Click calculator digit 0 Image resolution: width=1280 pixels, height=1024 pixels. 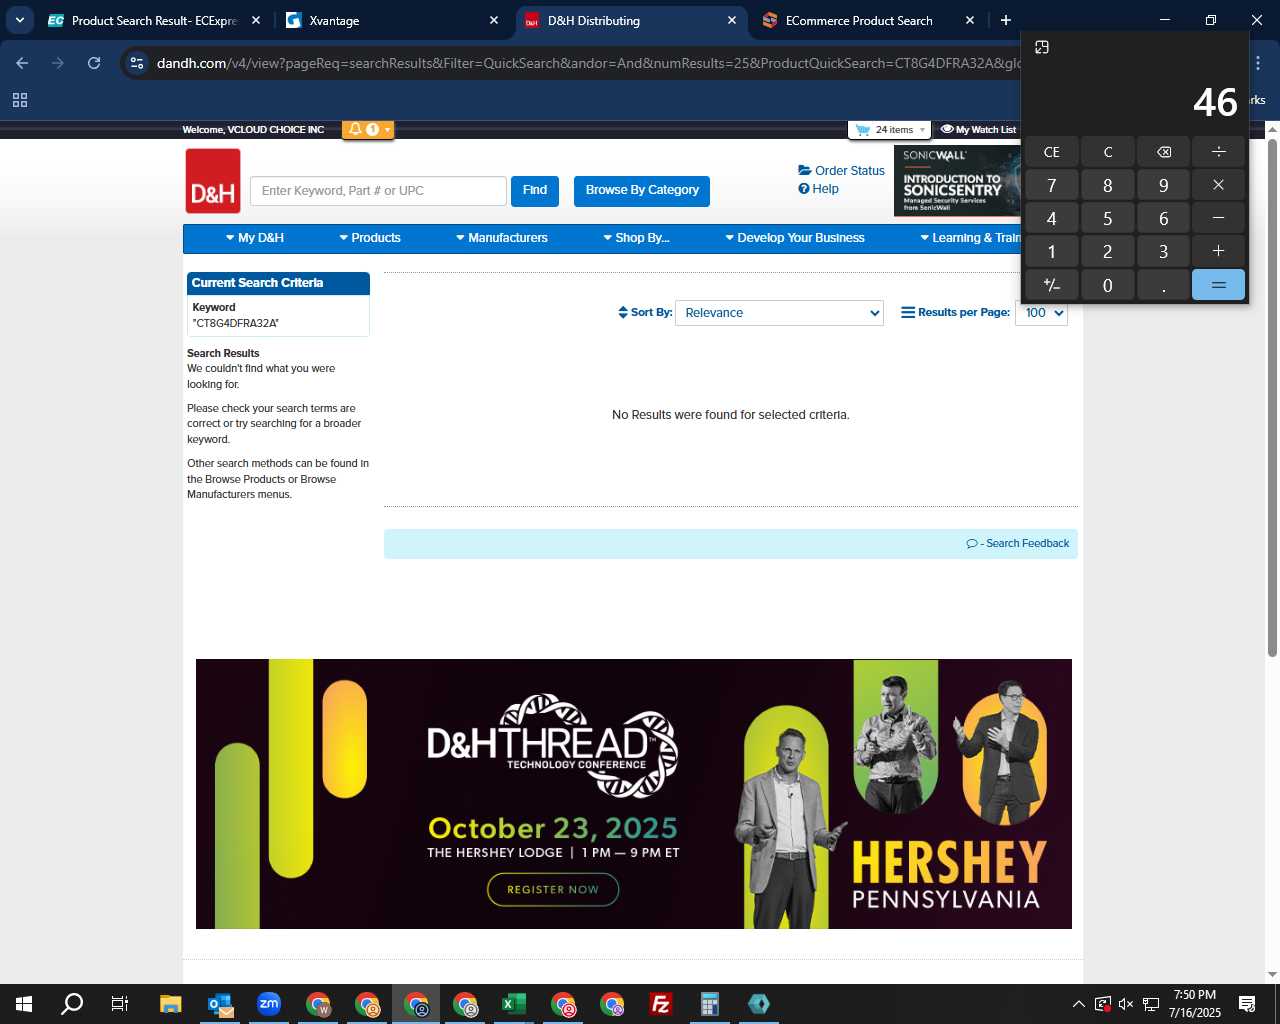pos(1107,285)
